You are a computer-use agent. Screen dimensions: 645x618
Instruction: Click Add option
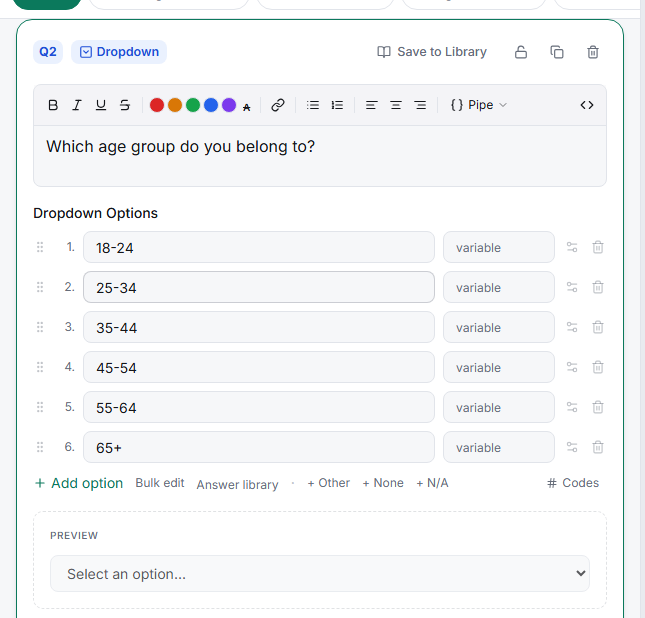[79, 483]
